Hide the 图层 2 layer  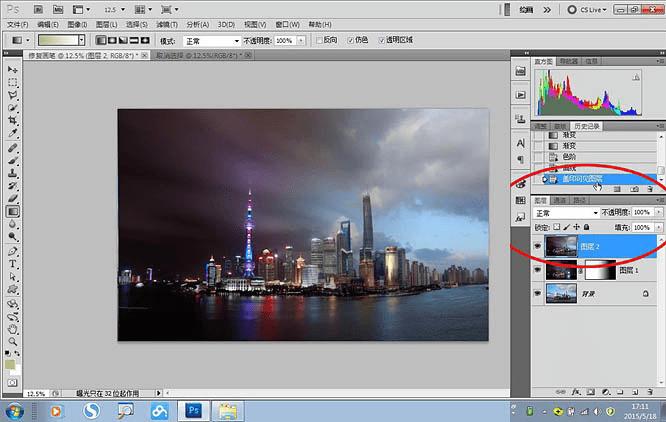(538, 246)
